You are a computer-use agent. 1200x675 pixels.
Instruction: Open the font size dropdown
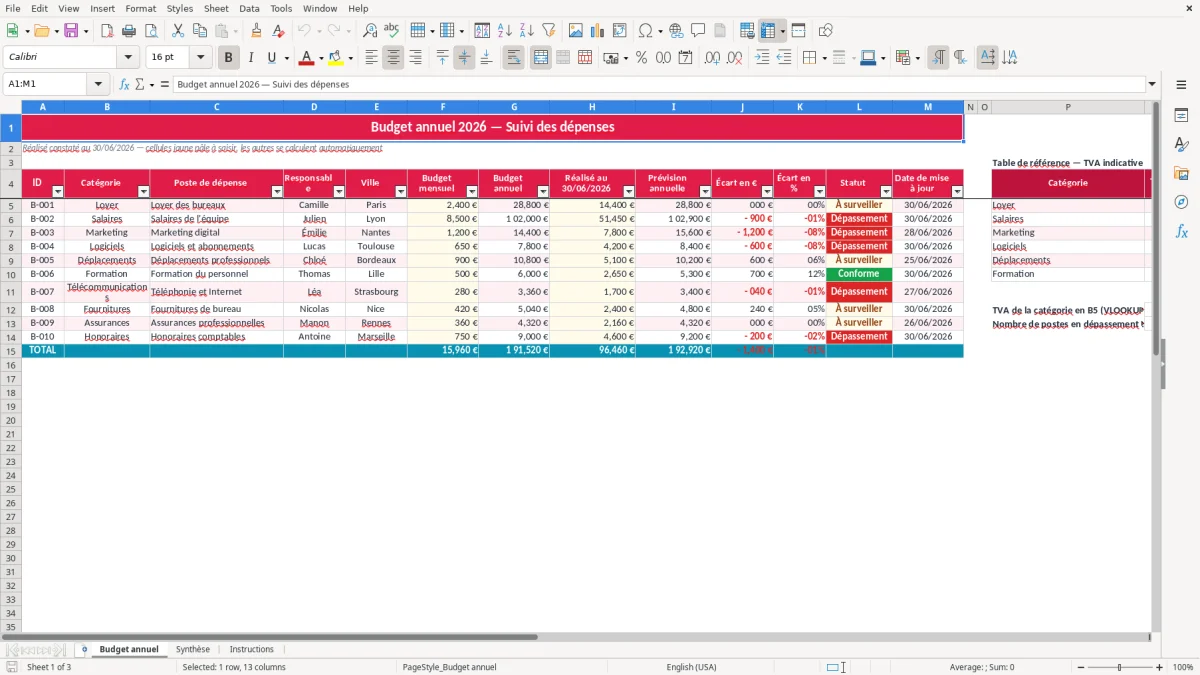coord(200,58)
